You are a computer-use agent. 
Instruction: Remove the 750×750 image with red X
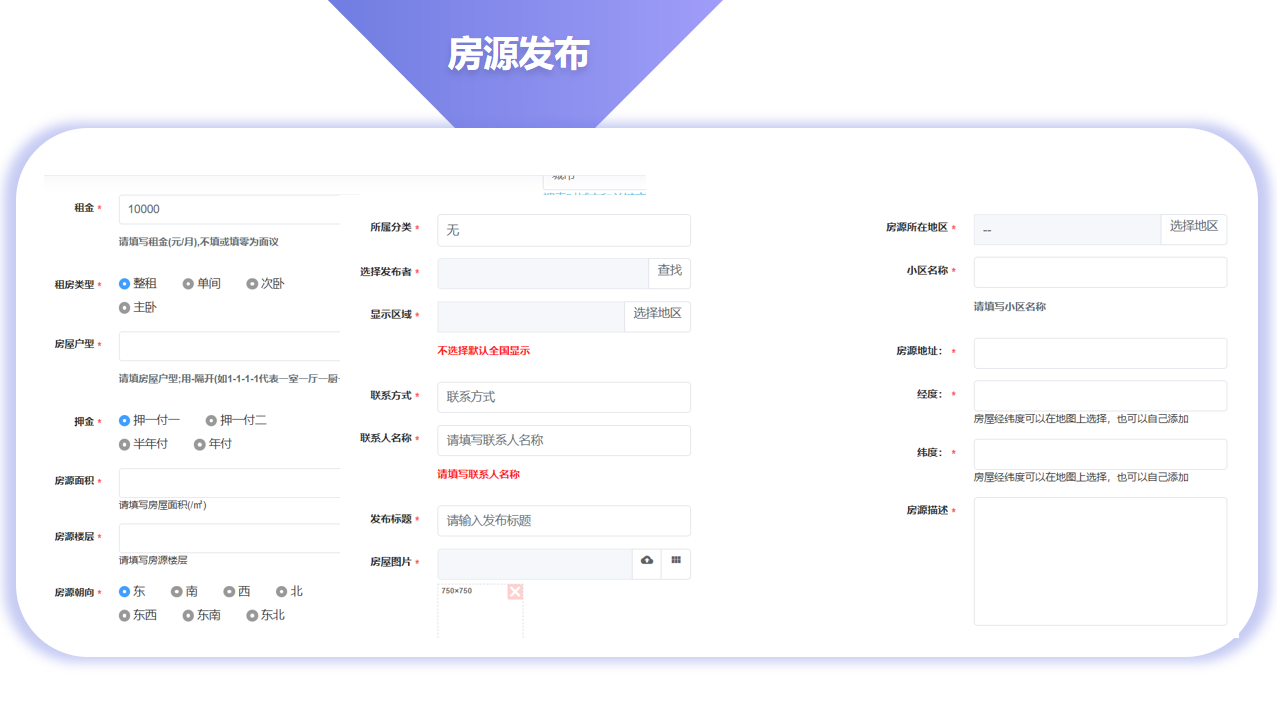(515, 592)
